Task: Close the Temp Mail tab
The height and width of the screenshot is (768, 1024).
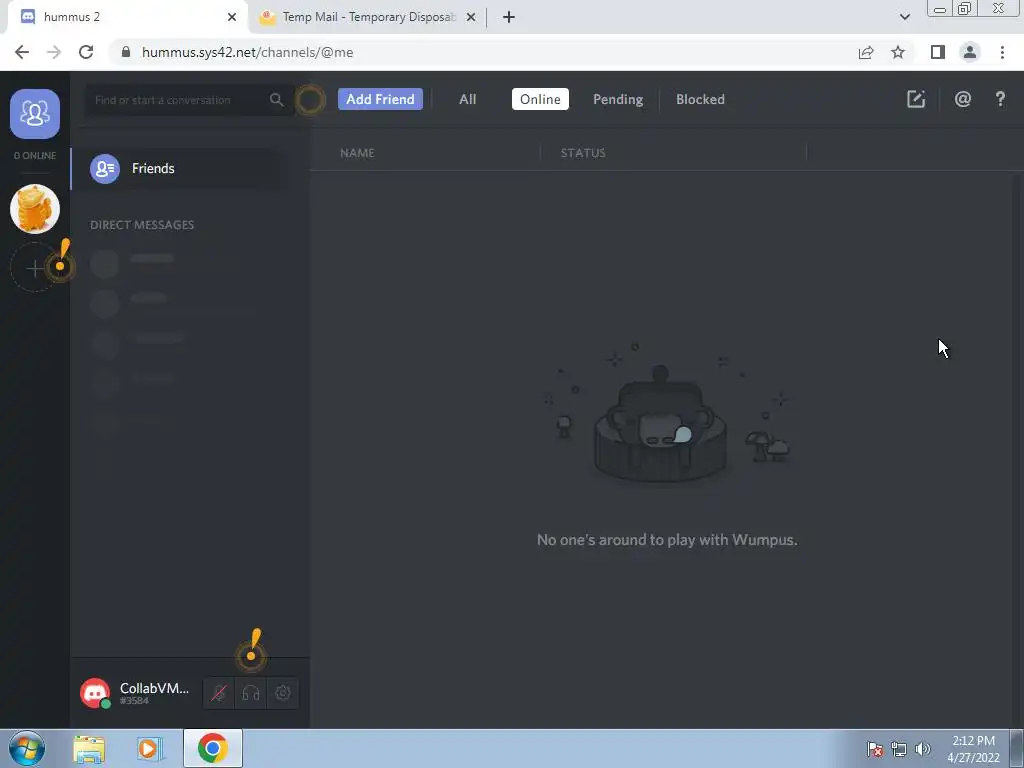Action: point(471,17)
